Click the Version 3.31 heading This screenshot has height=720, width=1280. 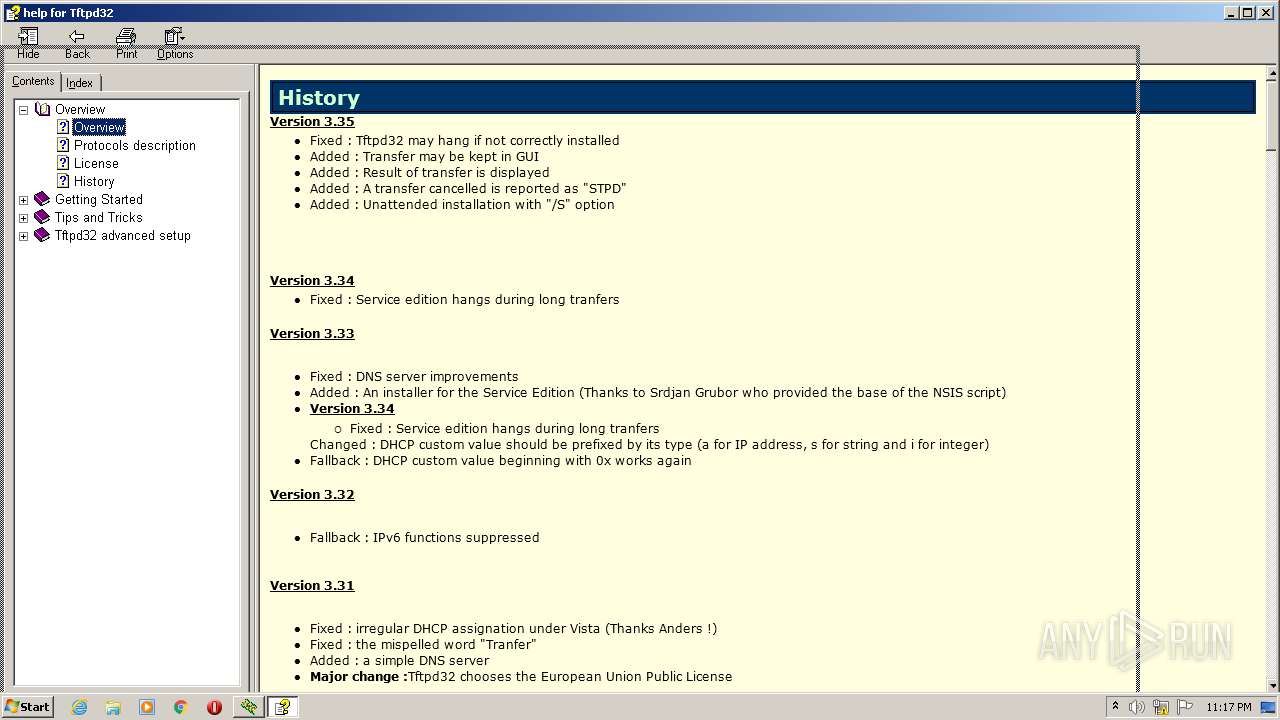pyautogui.click(x=312, y=586)
